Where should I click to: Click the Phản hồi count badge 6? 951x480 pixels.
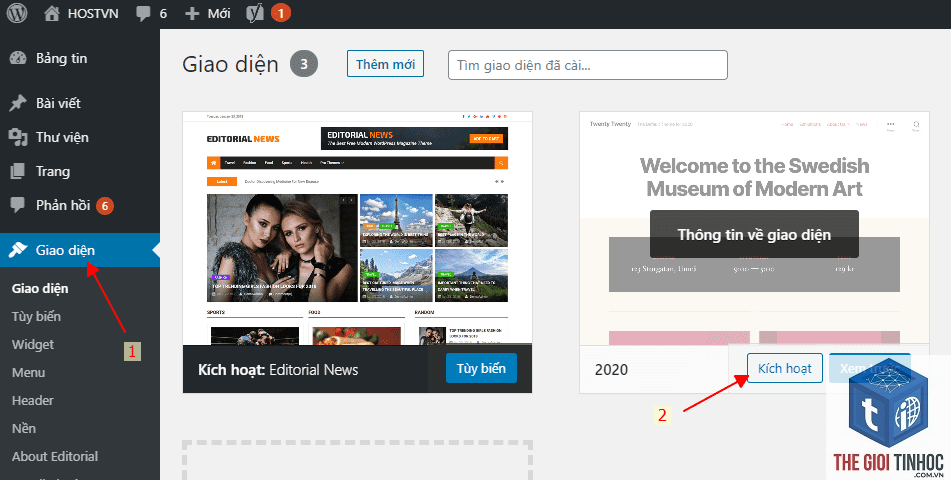coord(105,206)
